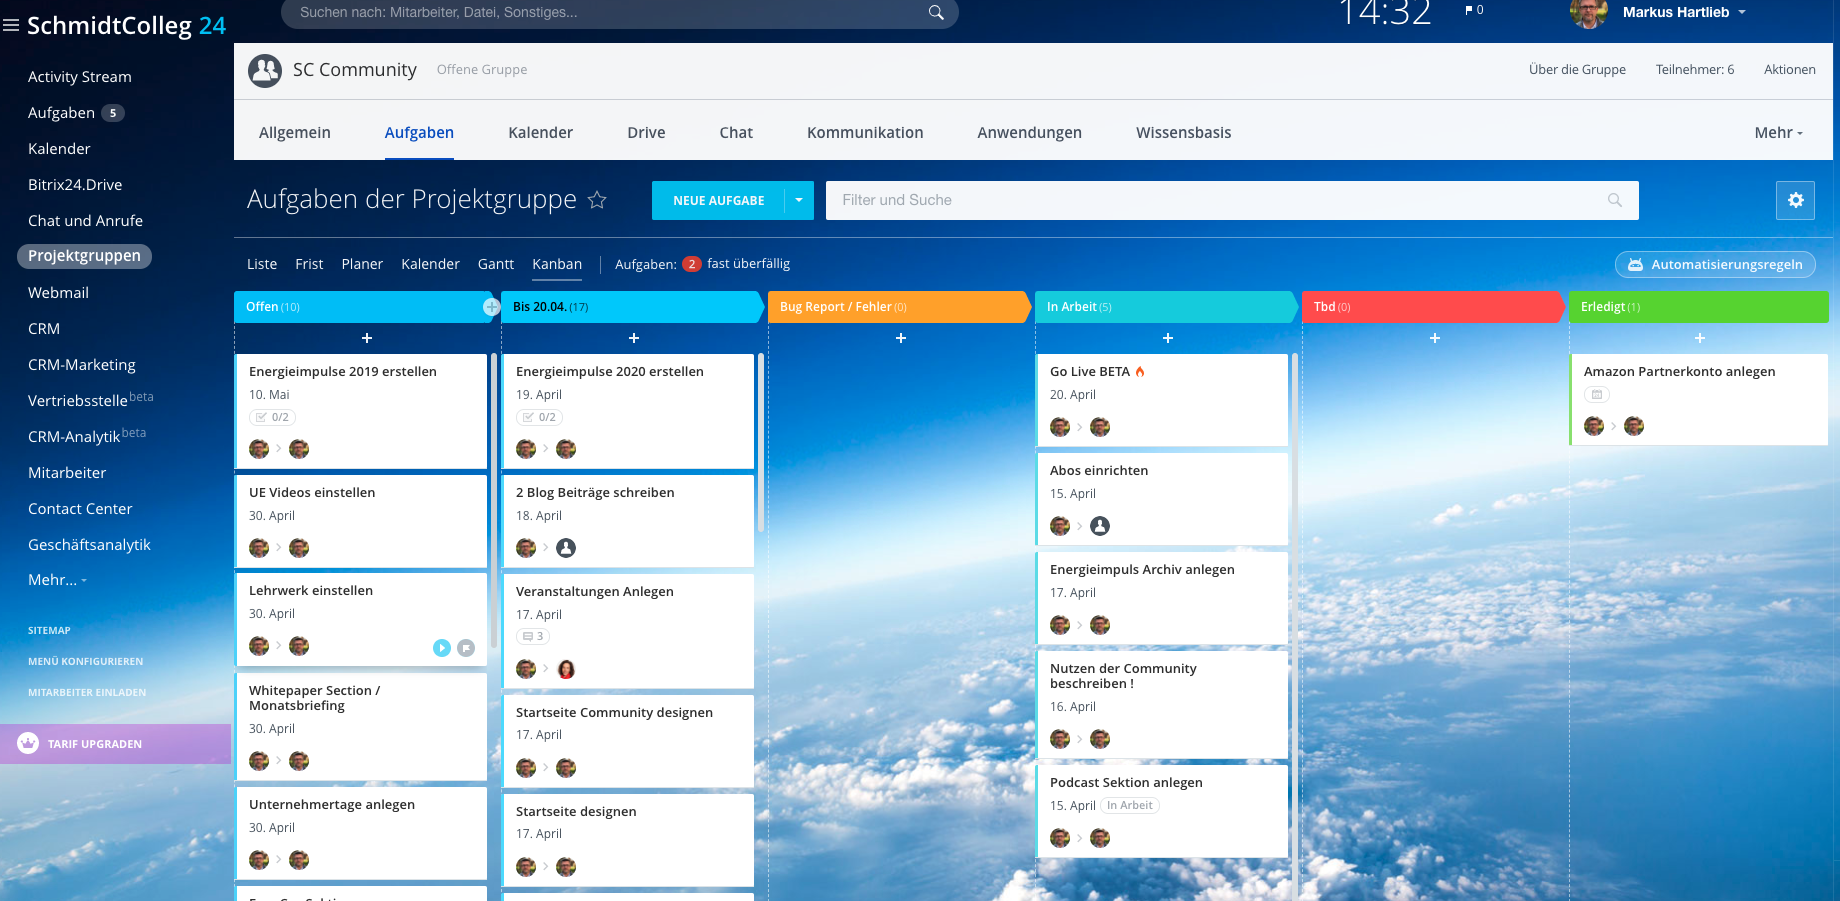The height and width of the screenshot is (901, 1840).
Task: Click the magnifier icon in the top search bar
Action: tap(936, 13)
